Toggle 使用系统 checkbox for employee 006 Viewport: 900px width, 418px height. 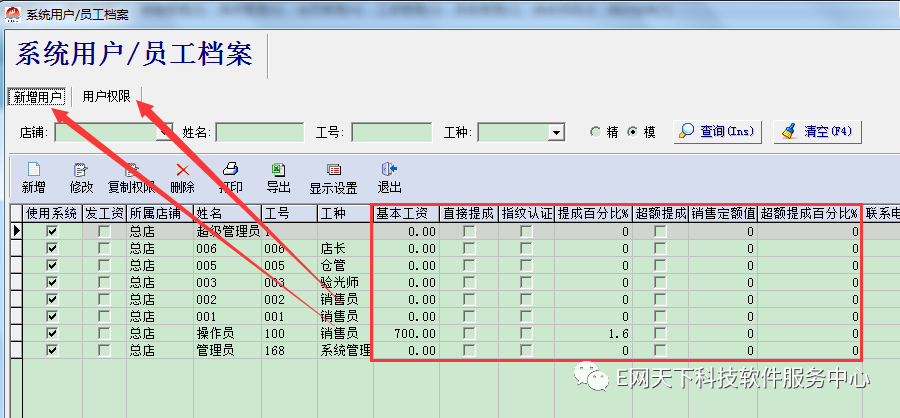tap(53, 249)
